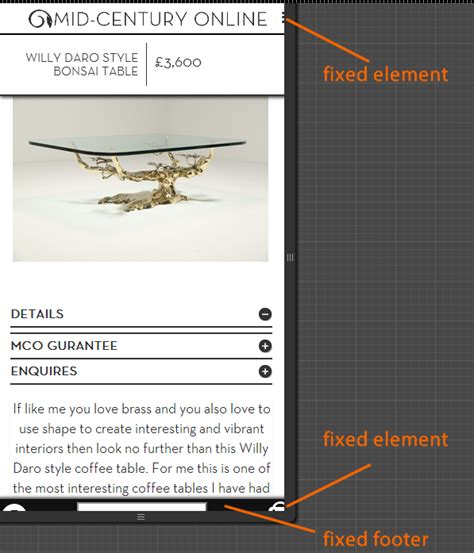Click the round icon at footer left
474x553 pixels.
click(14, 507)
